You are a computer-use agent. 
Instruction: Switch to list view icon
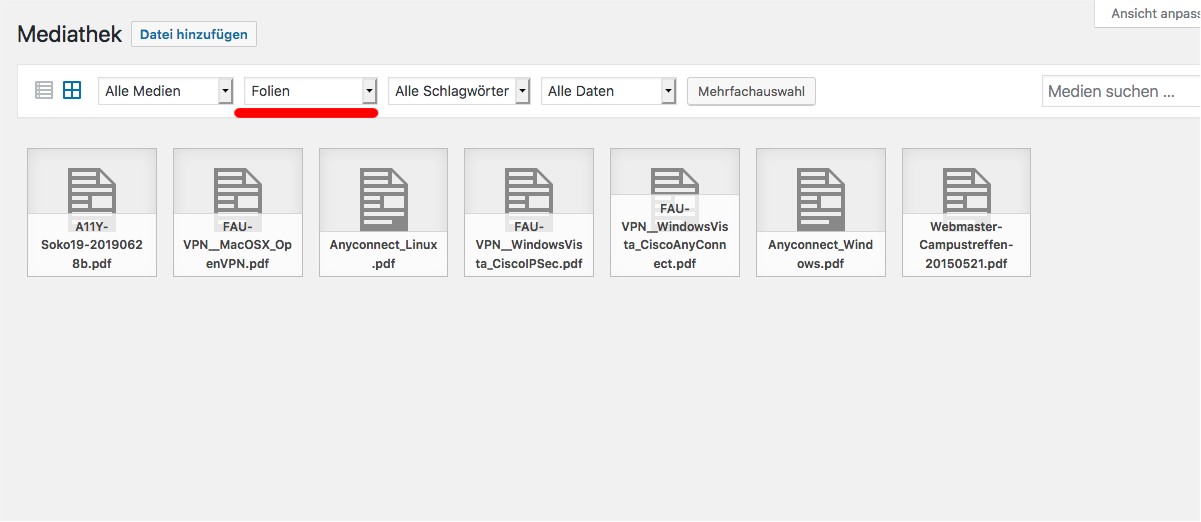[44, 91]
